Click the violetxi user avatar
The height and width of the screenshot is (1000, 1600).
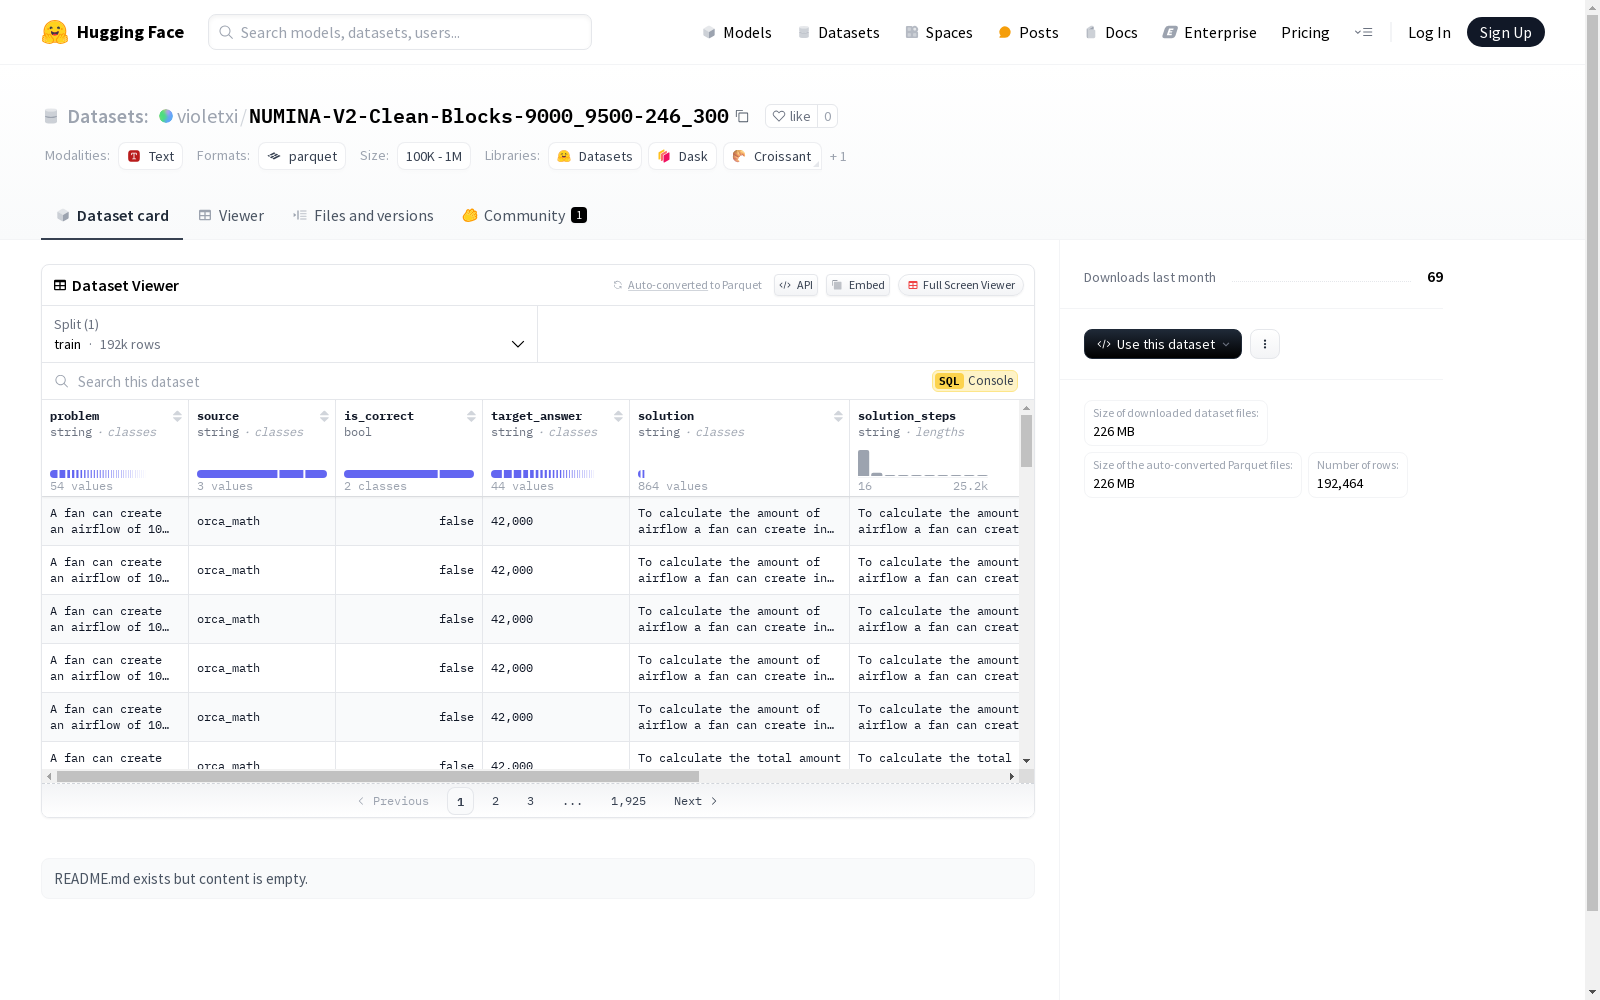166,116
